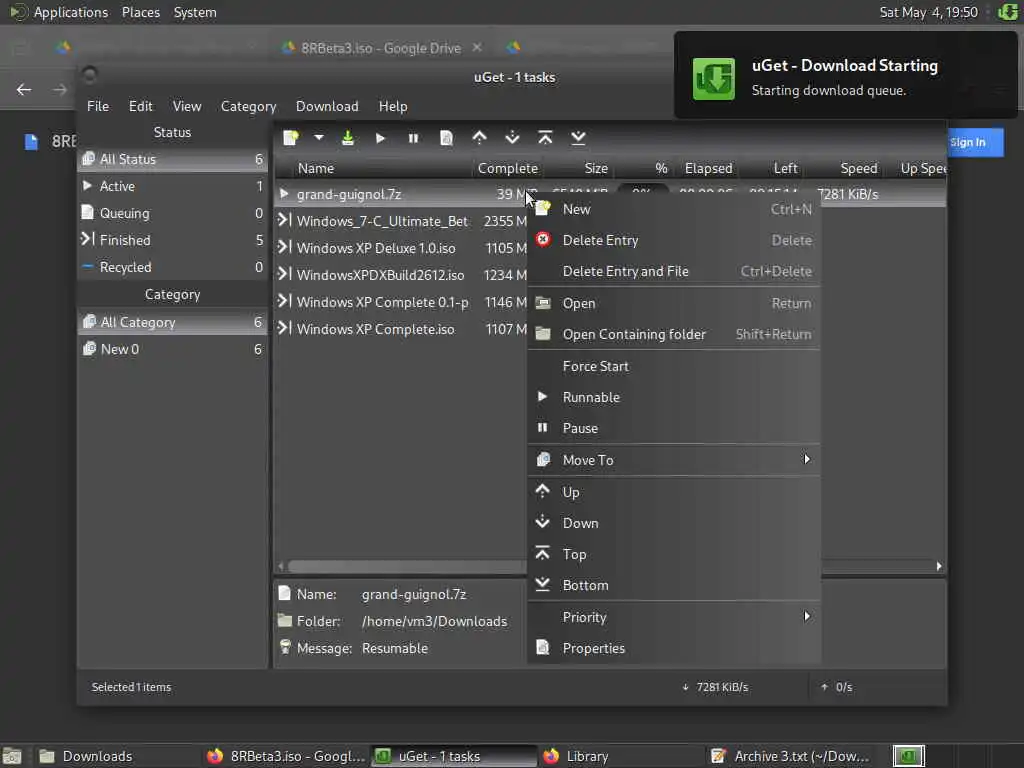Image resolution: width=1024 pixels, height=768 pixels.
Task: Choose Force Start in the context menu
Action: (673, 366)
